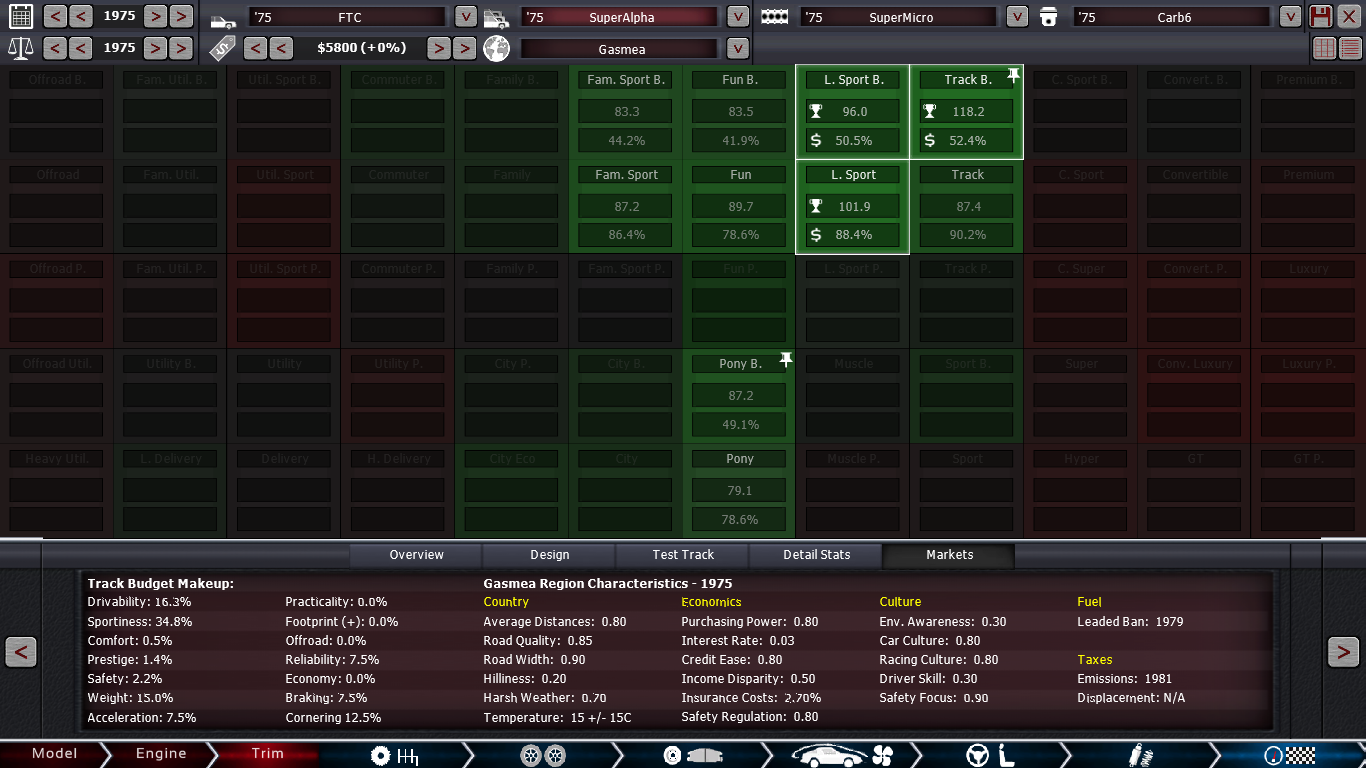1366x768 pixels.
Task: Expand the Carb6 engine variant dropdown
Action: tap(1290, 17)
